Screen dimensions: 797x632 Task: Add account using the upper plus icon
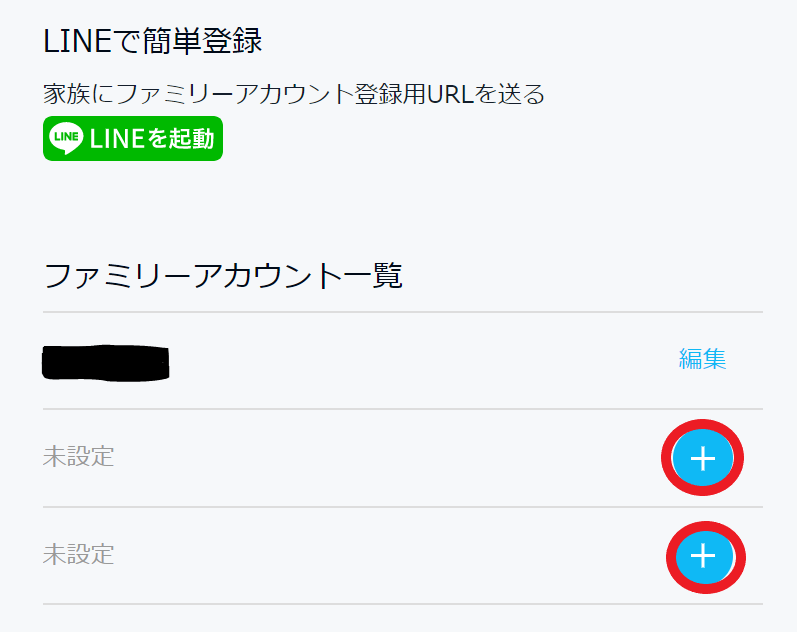point(702,458)
